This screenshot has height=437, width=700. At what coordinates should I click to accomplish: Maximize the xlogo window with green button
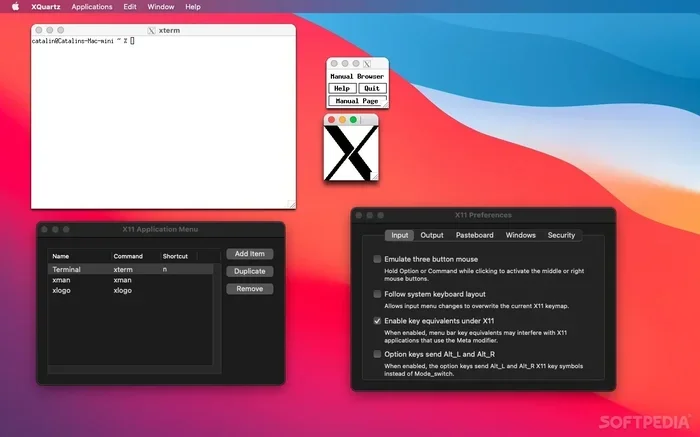tap(353, 120)
